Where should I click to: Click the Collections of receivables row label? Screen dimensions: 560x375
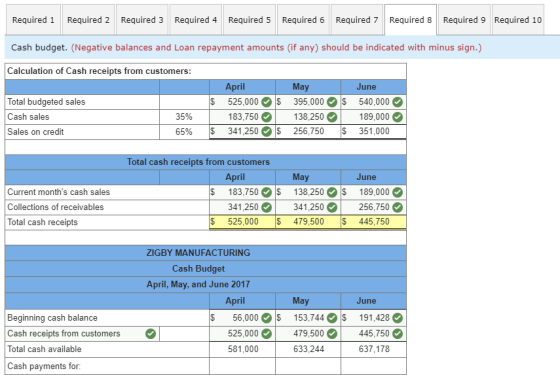coord(55,207)
